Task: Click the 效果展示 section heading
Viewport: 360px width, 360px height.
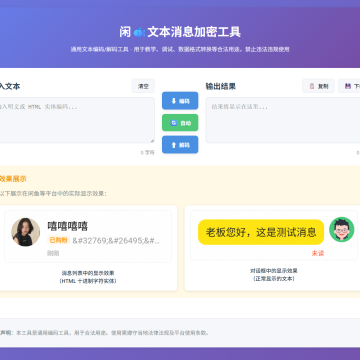Action: (13, 179)
